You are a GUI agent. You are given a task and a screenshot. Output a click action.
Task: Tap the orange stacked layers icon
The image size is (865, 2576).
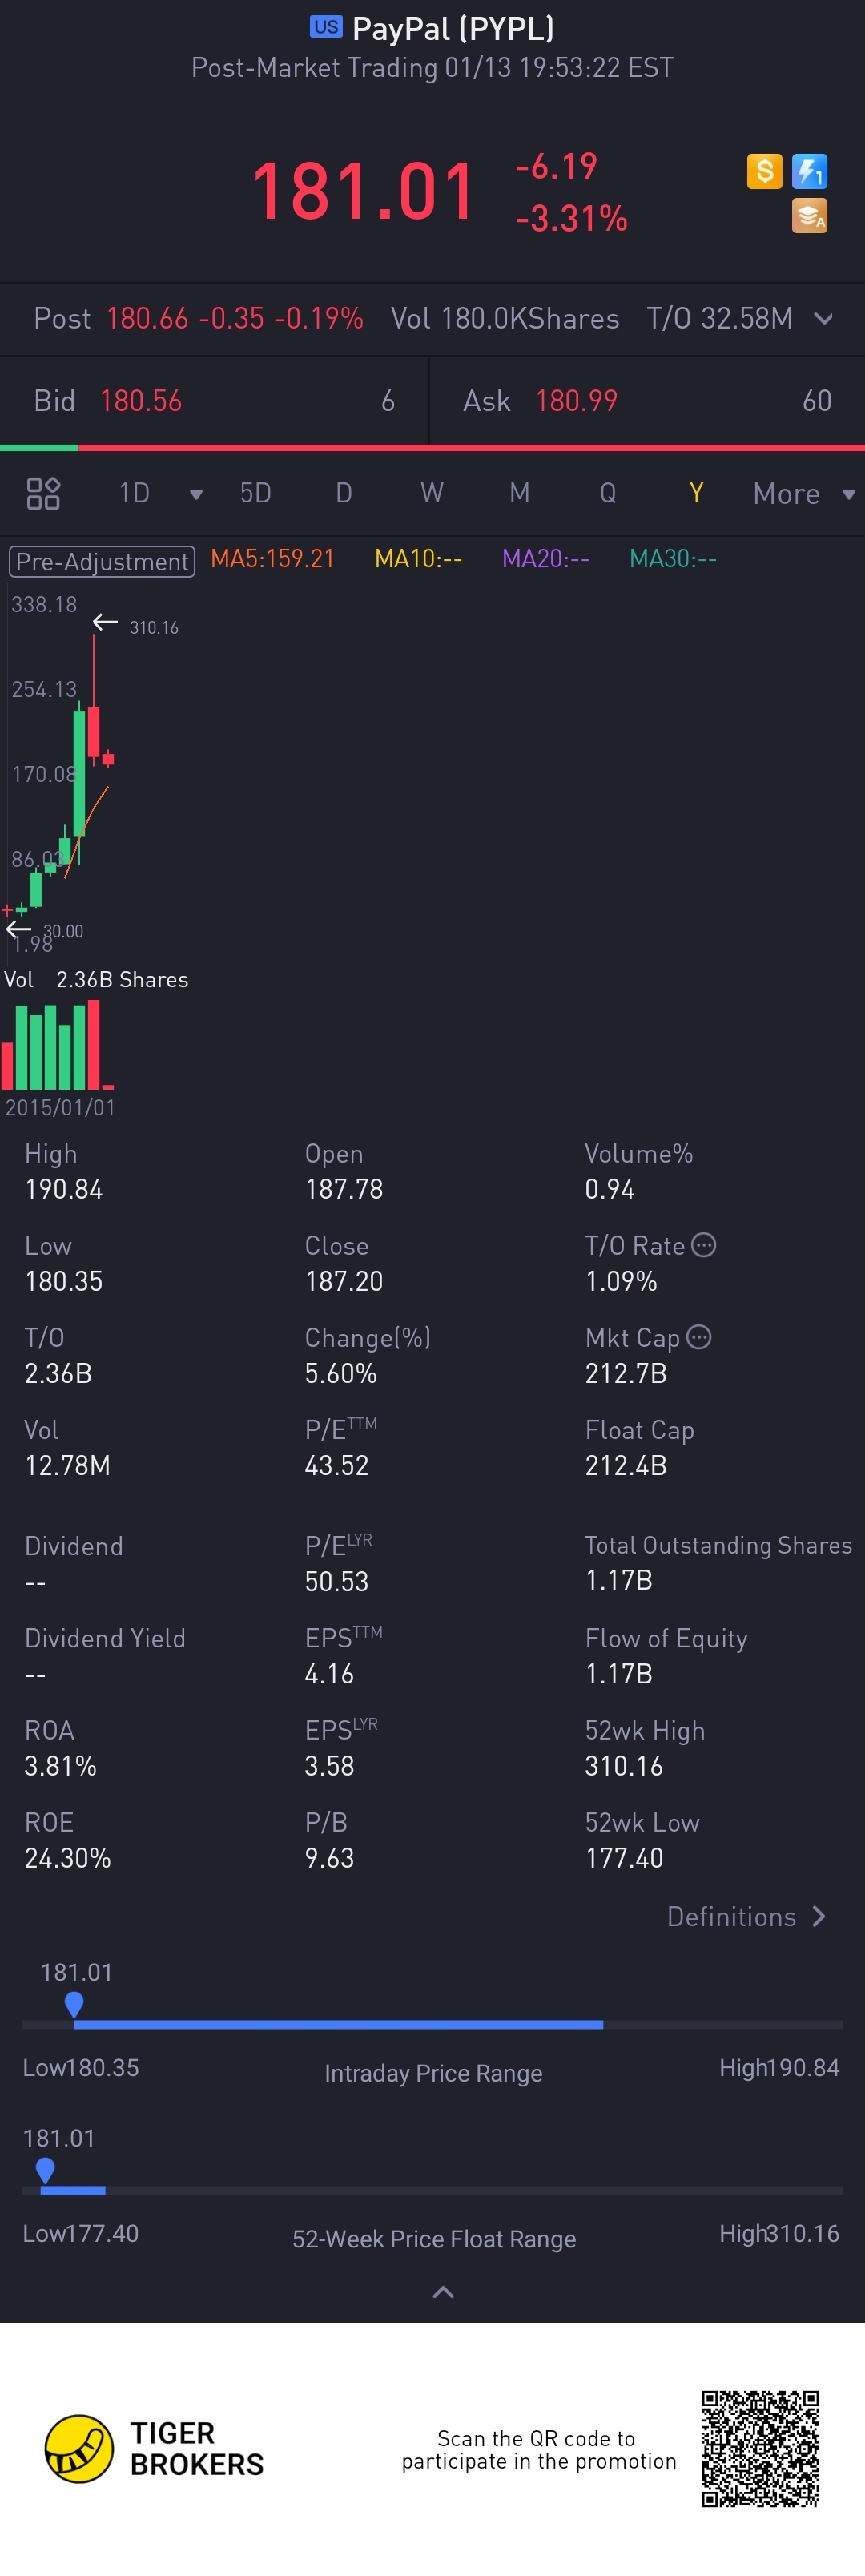point(809,215)
